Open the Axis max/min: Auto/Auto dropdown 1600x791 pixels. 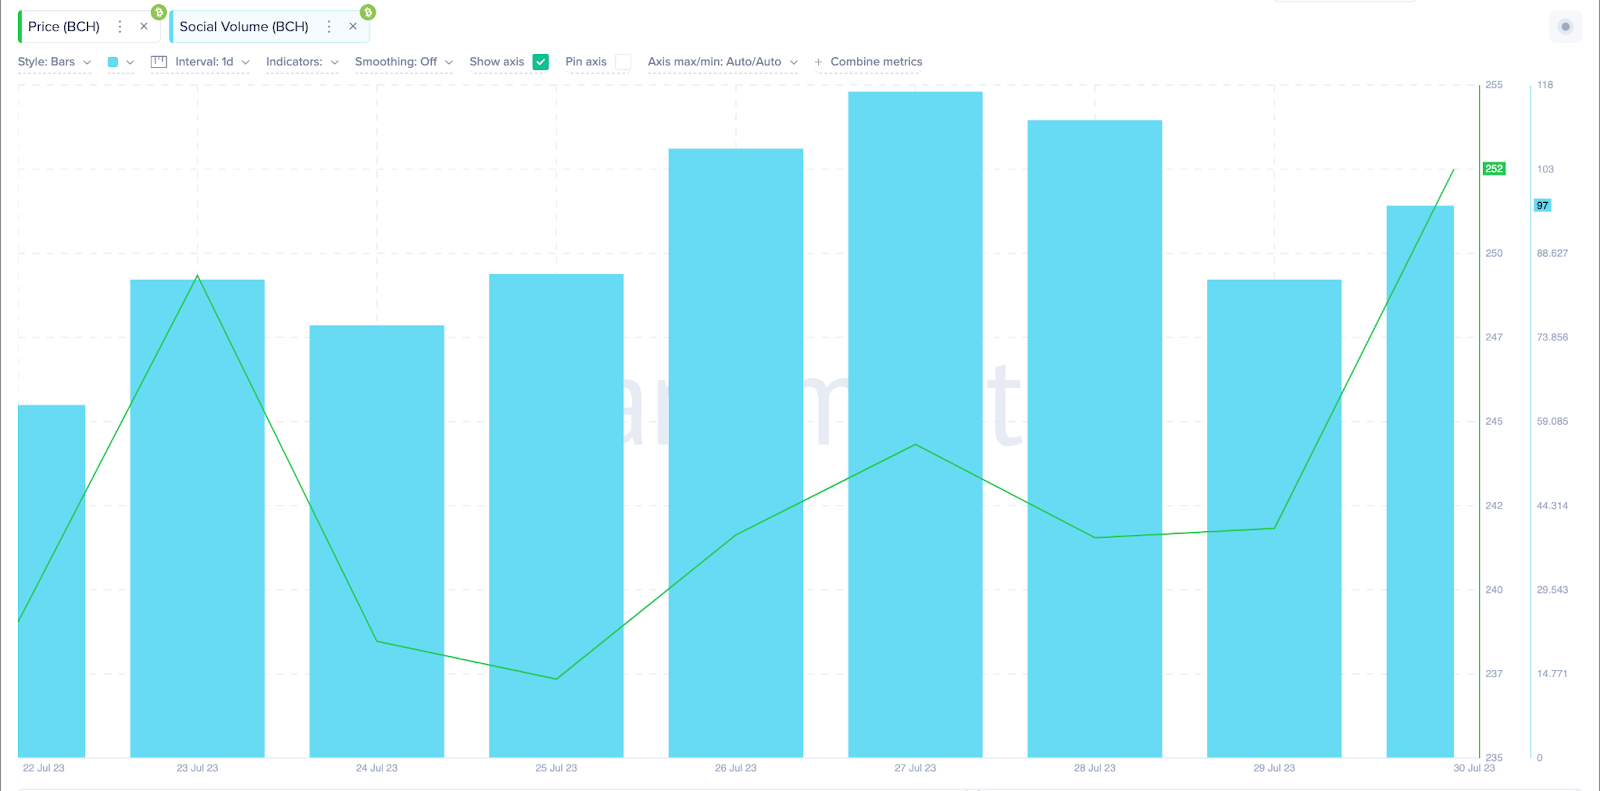[723, 62]
